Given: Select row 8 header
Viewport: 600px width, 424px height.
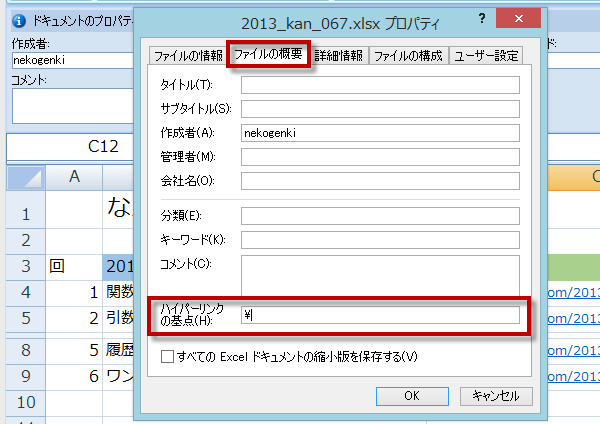Looking at the screenshot, I should [x=26, y=351].
